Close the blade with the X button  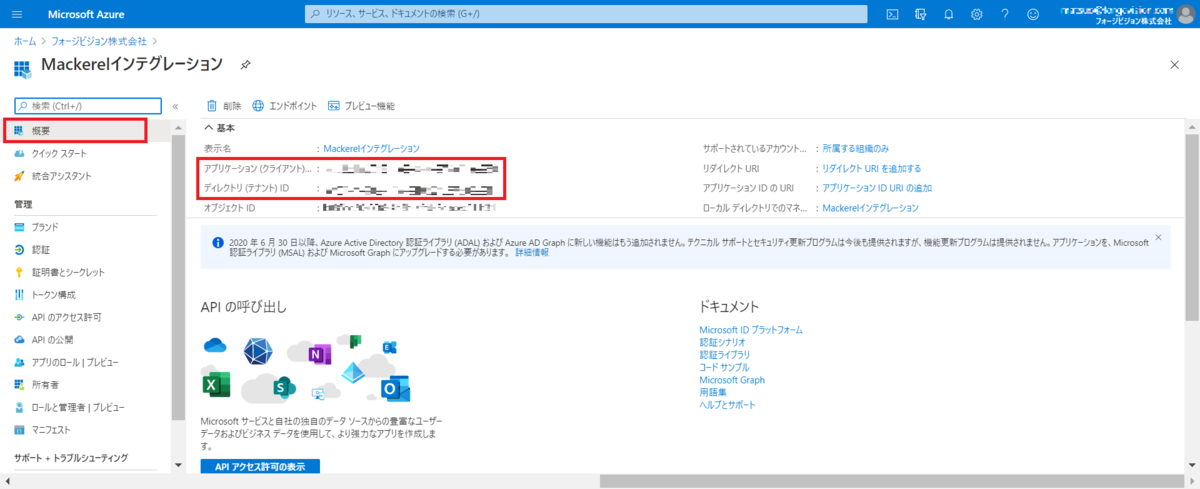(1174, 64)
